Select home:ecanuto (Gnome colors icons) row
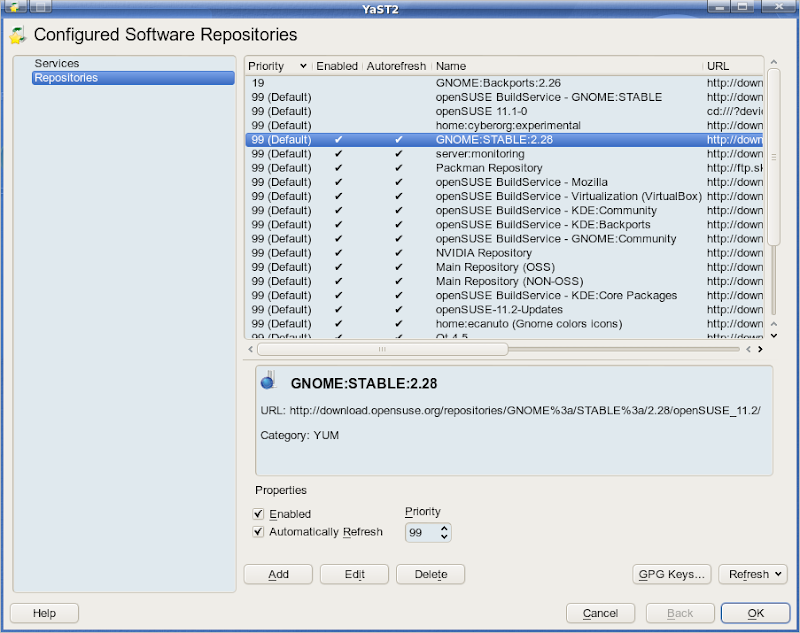 tap(504, 324)
